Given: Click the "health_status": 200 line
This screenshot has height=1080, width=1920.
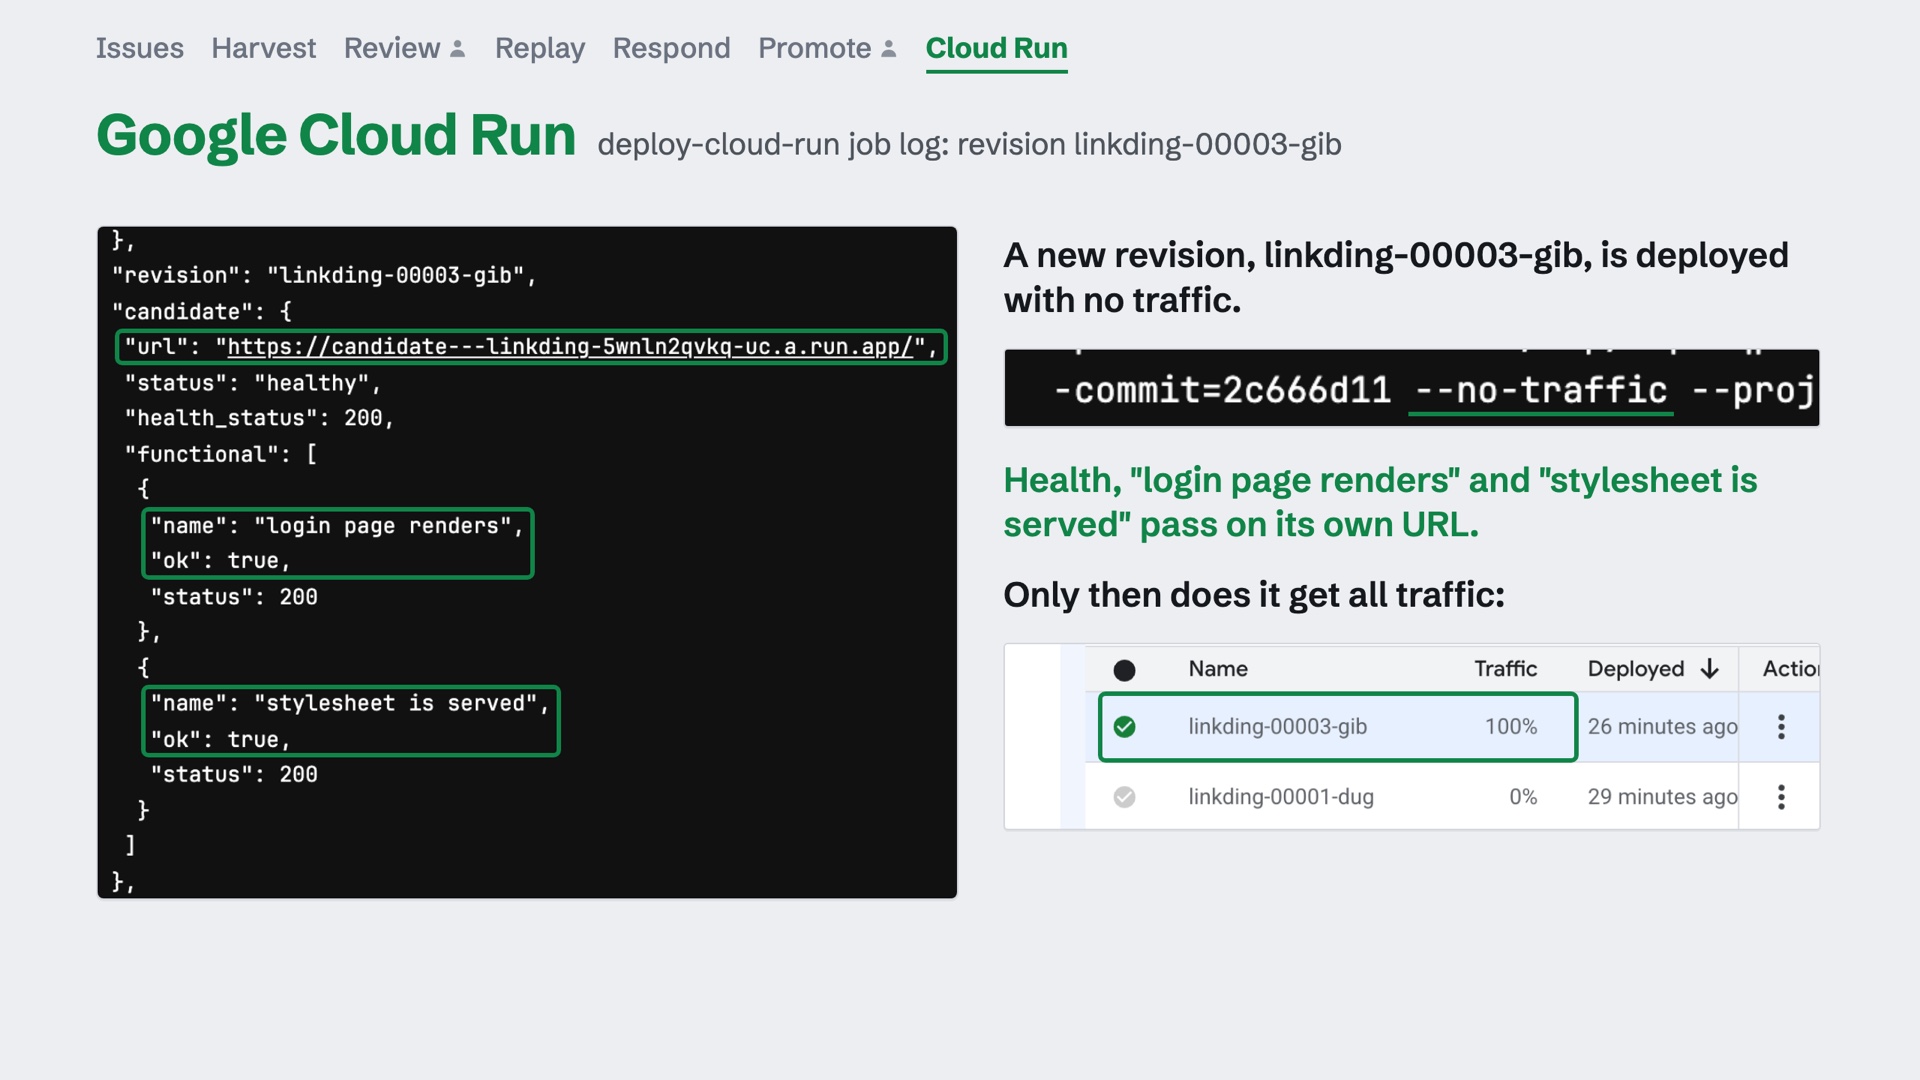Looking at the screenshot, I should coord(260,419).
